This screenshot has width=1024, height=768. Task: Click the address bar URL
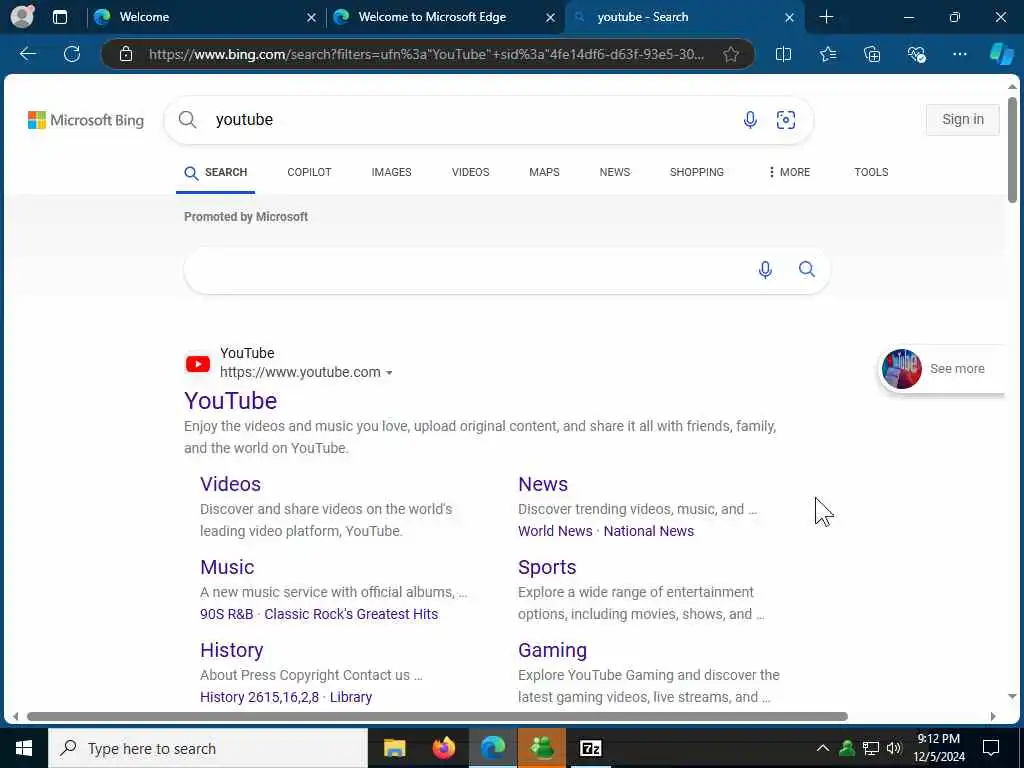(426, 54)
